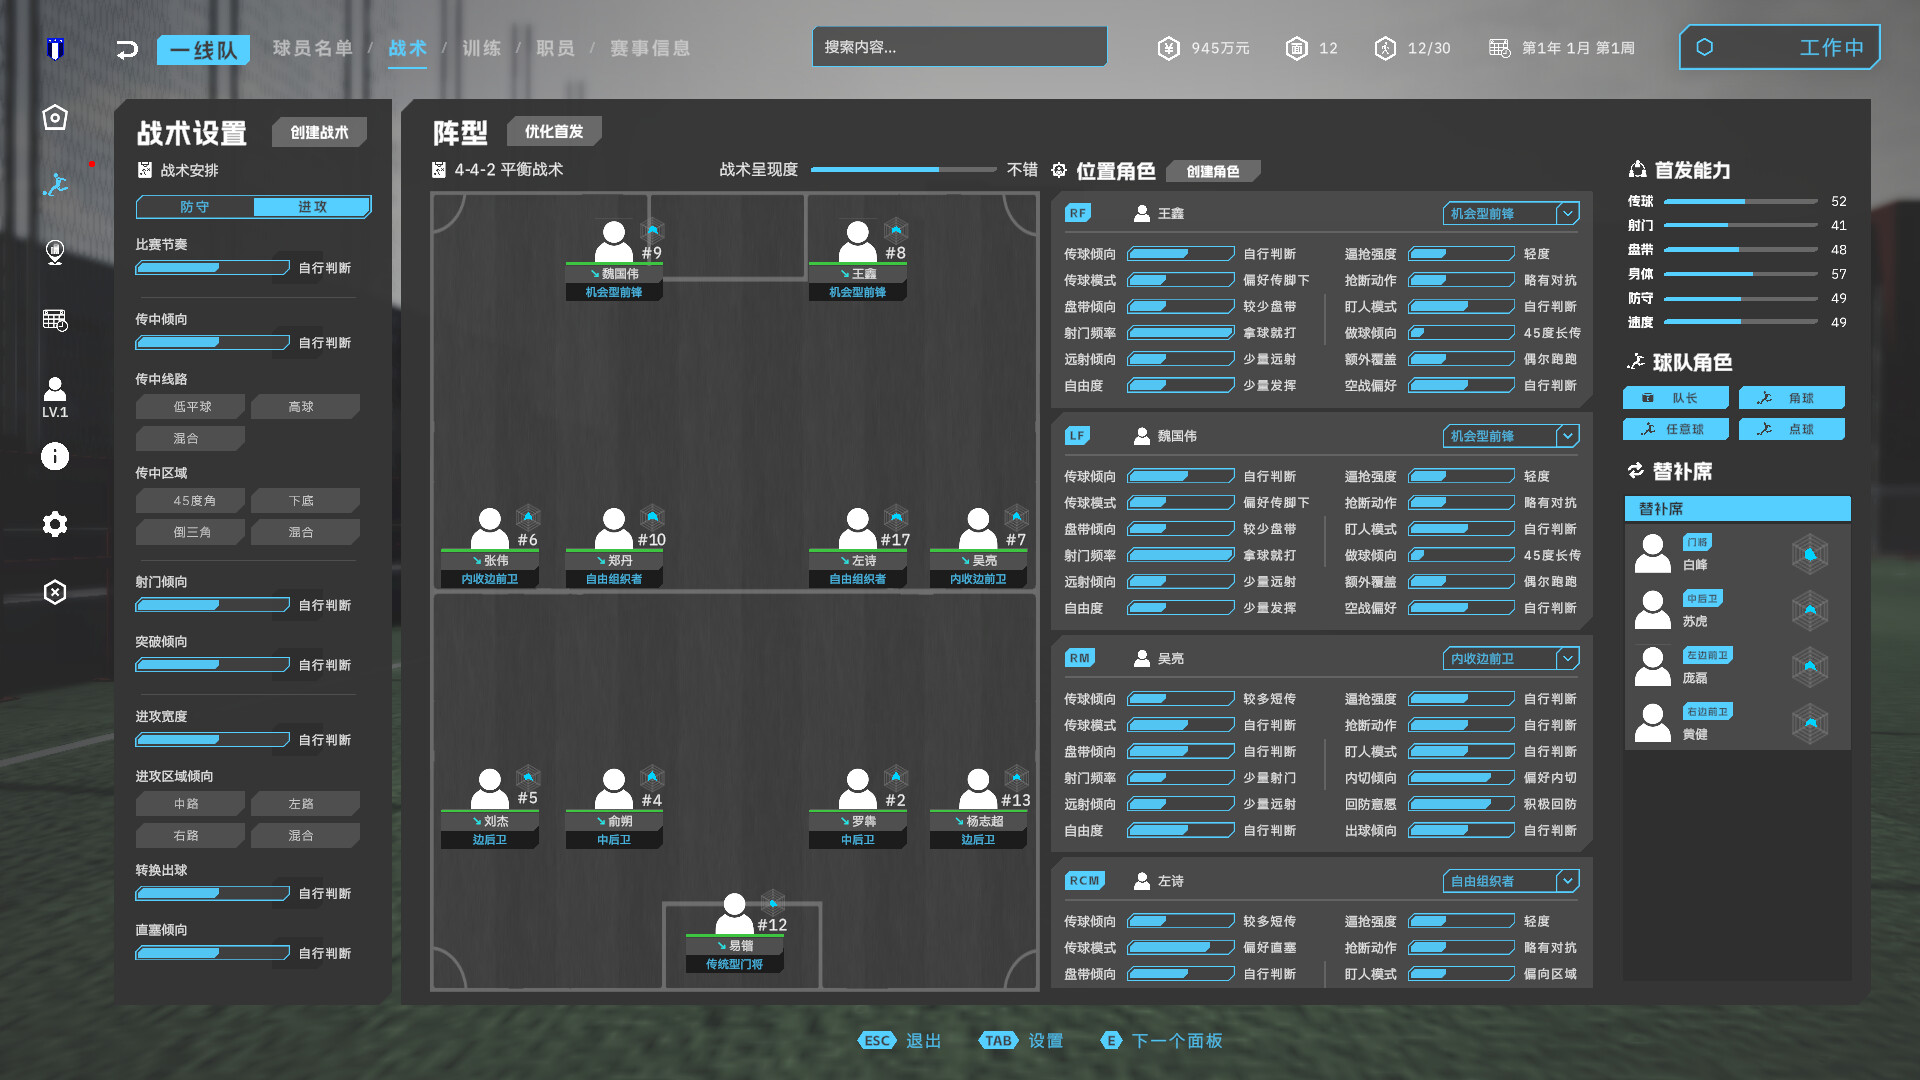The image size is (1920, 1080).
Task: Open the settings gear icon
Action: [x=55, y=525]
